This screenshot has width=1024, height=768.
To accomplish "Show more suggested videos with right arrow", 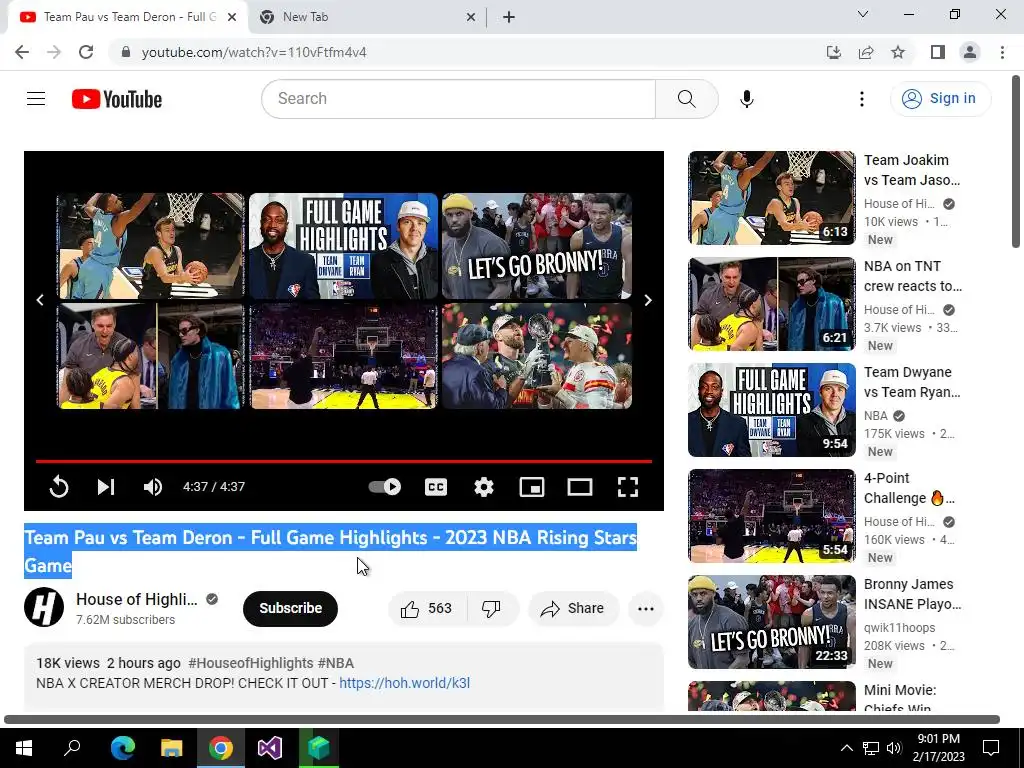I will point(647,300).
